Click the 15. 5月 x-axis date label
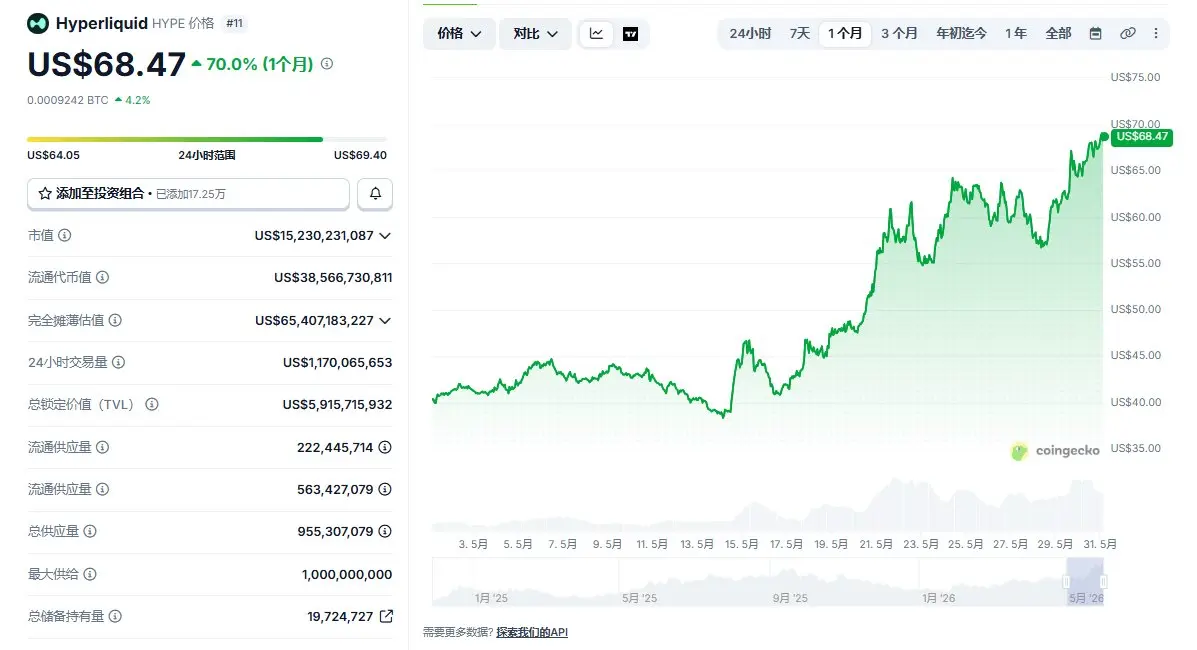 [741, 545]
